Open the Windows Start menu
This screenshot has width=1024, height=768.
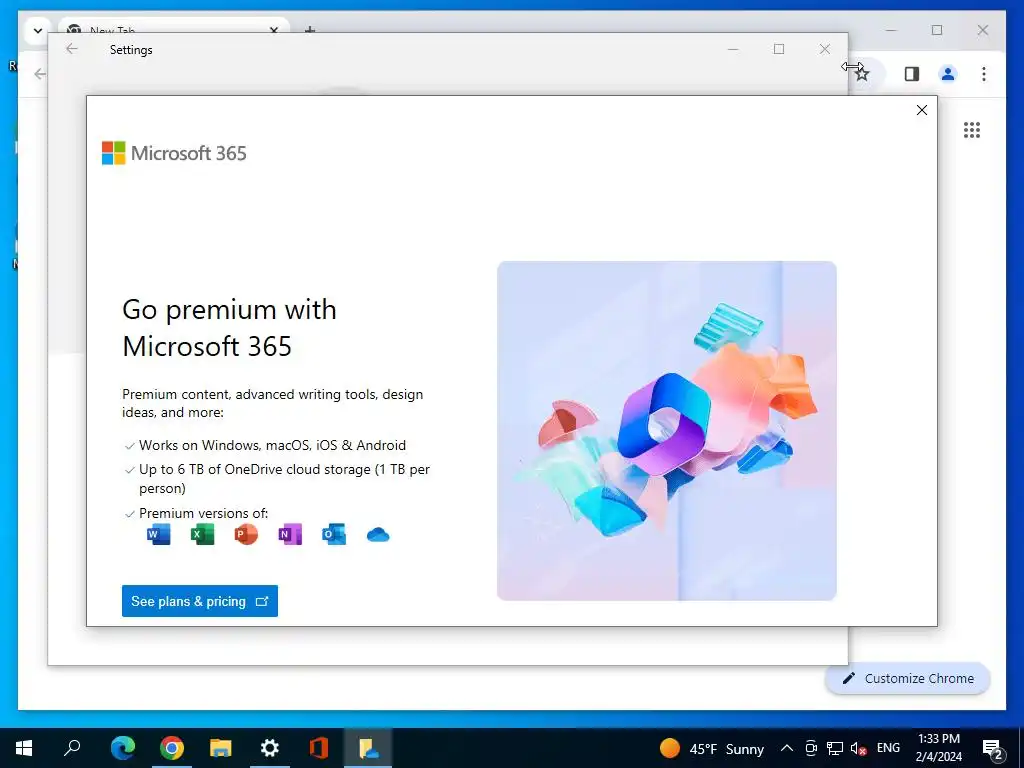pos(24,748)
